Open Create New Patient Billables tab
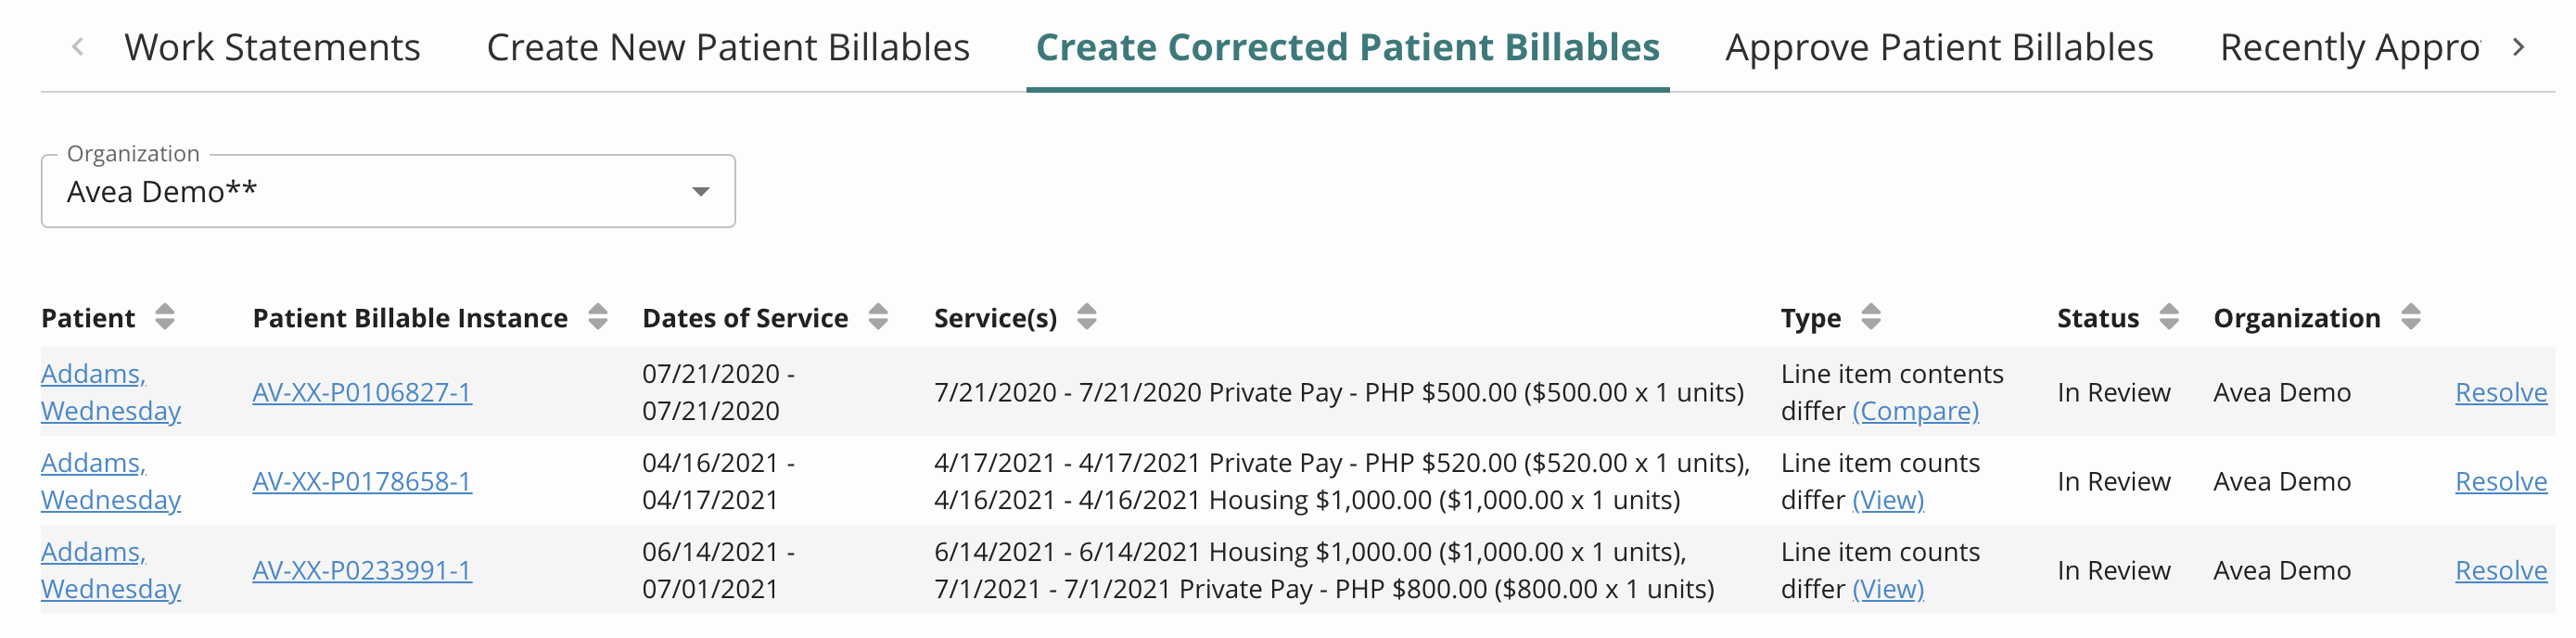This screenshot has width=2576, height=638. pyautogui.click(x=728, y=47)
